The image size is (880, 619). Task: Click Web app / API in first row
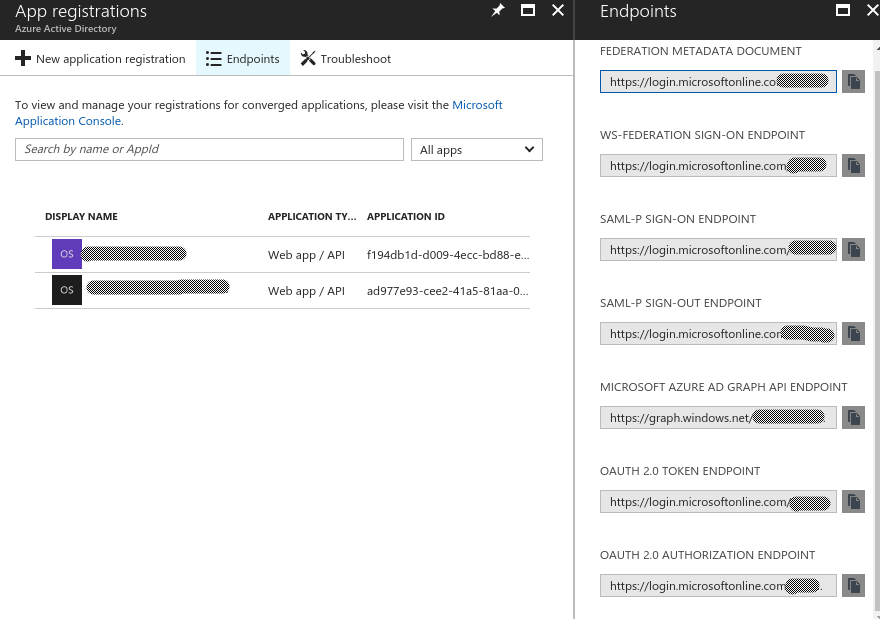point(306,255)
